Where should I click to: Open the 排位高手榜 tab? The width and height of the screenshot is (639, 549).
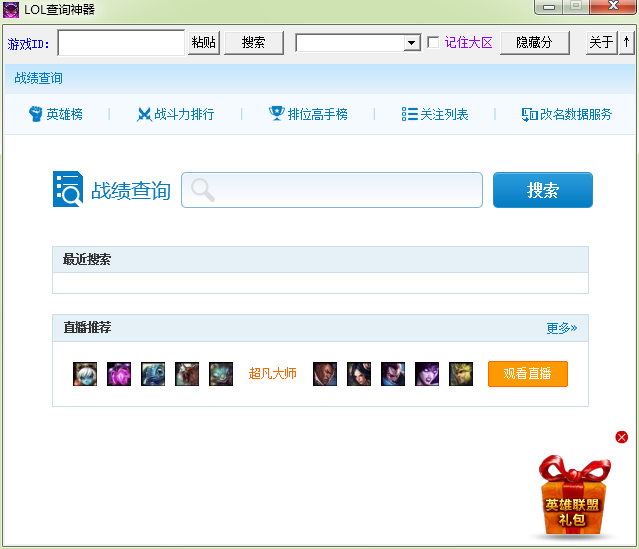[308, 114]
